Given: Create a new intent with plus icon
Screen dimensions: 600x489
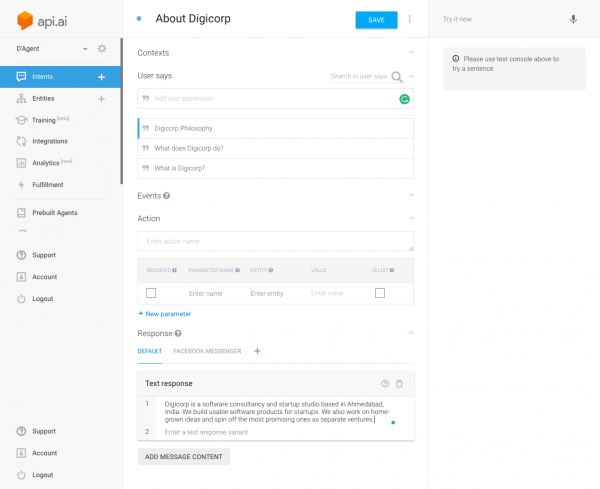Looking at the screenshot, I should [101, 77].
